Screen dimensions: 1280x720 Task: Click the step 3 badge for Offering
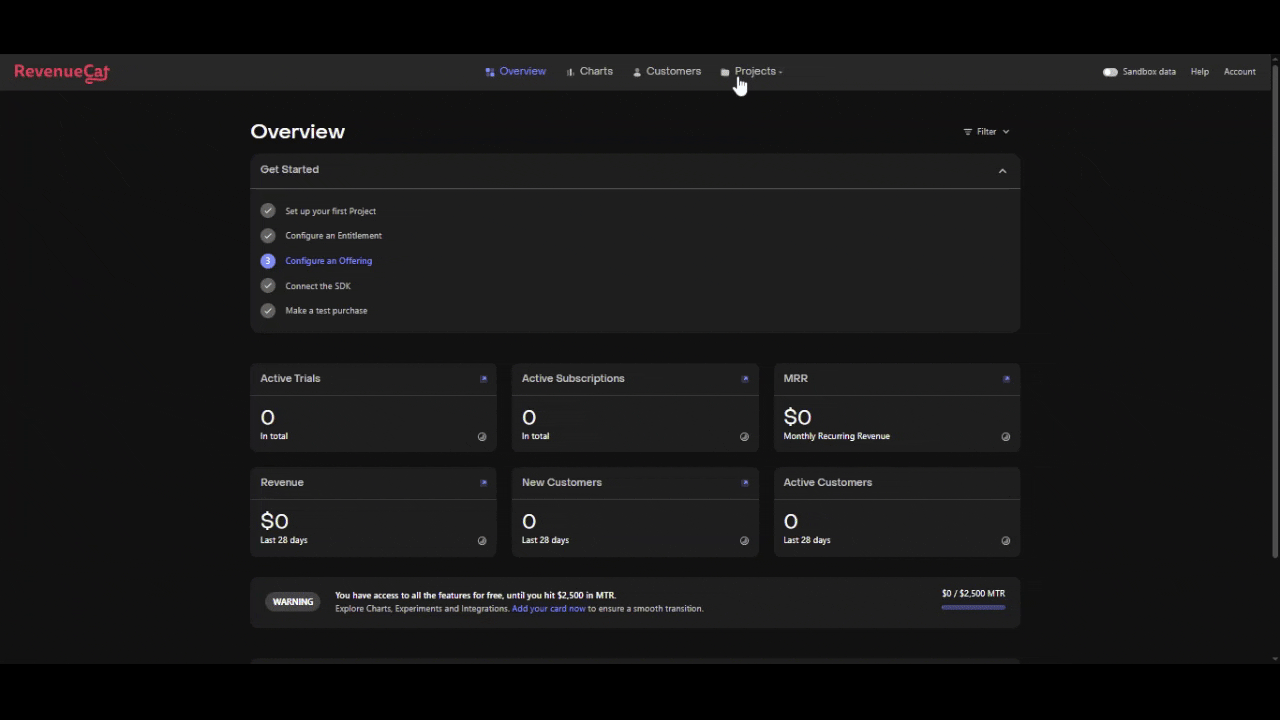click(267, 260)
